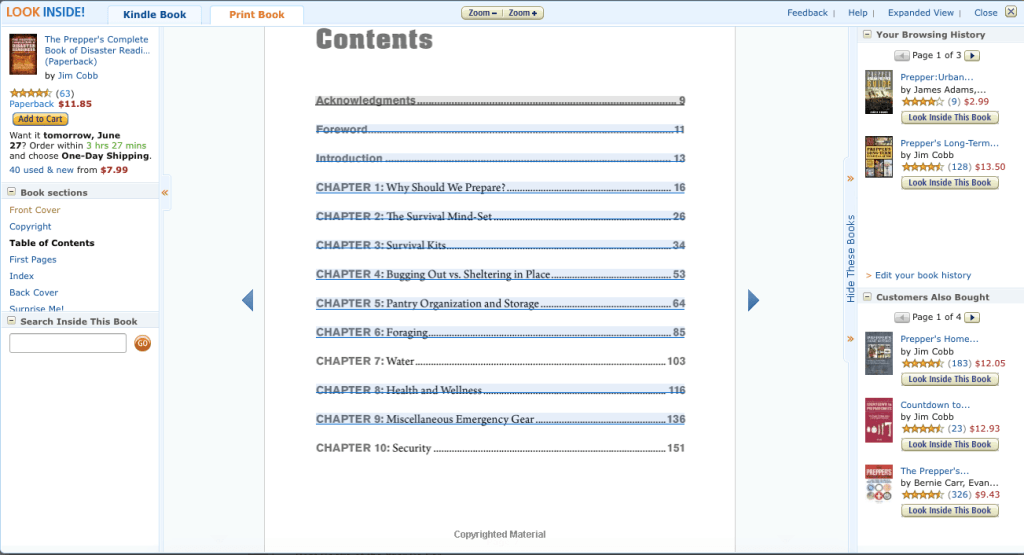Click the Close text link
1024x555 pixels.
(x=985, y=12)
